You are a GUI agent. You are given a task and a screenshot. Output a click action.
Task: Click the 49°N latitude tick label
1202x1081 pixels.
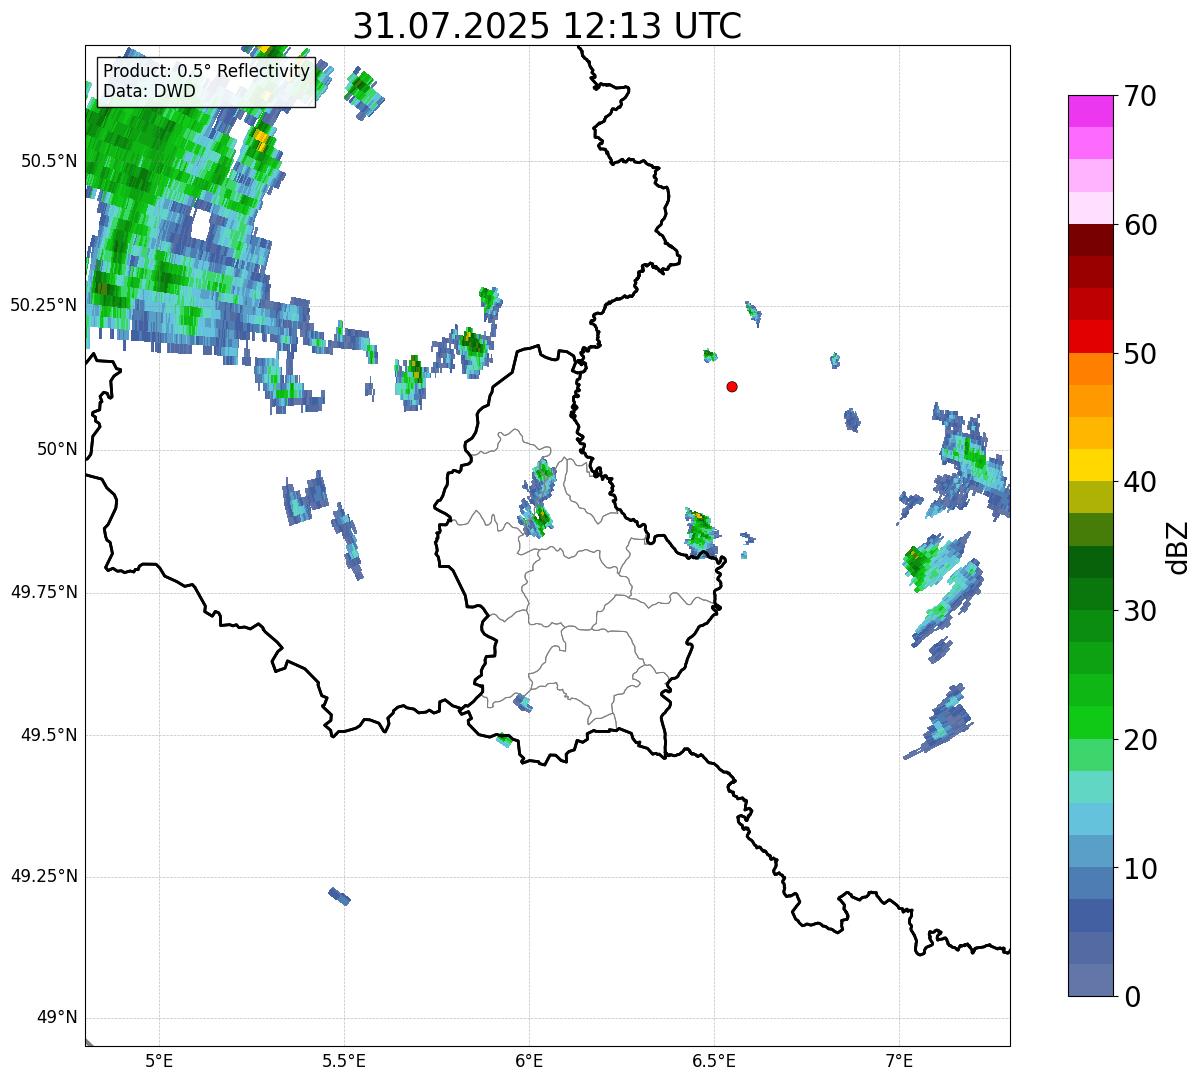click(x=57, y=1018)
